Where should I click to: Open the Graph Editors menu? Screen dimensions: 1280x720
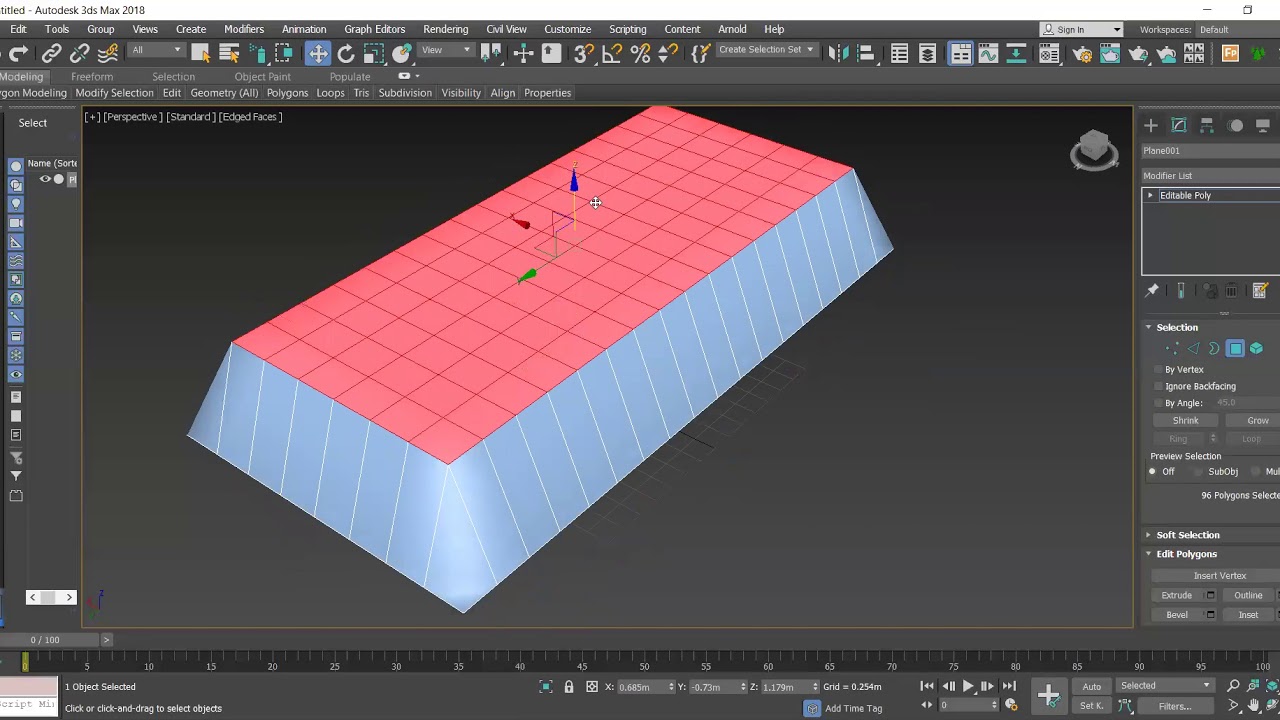coord(375,29)
